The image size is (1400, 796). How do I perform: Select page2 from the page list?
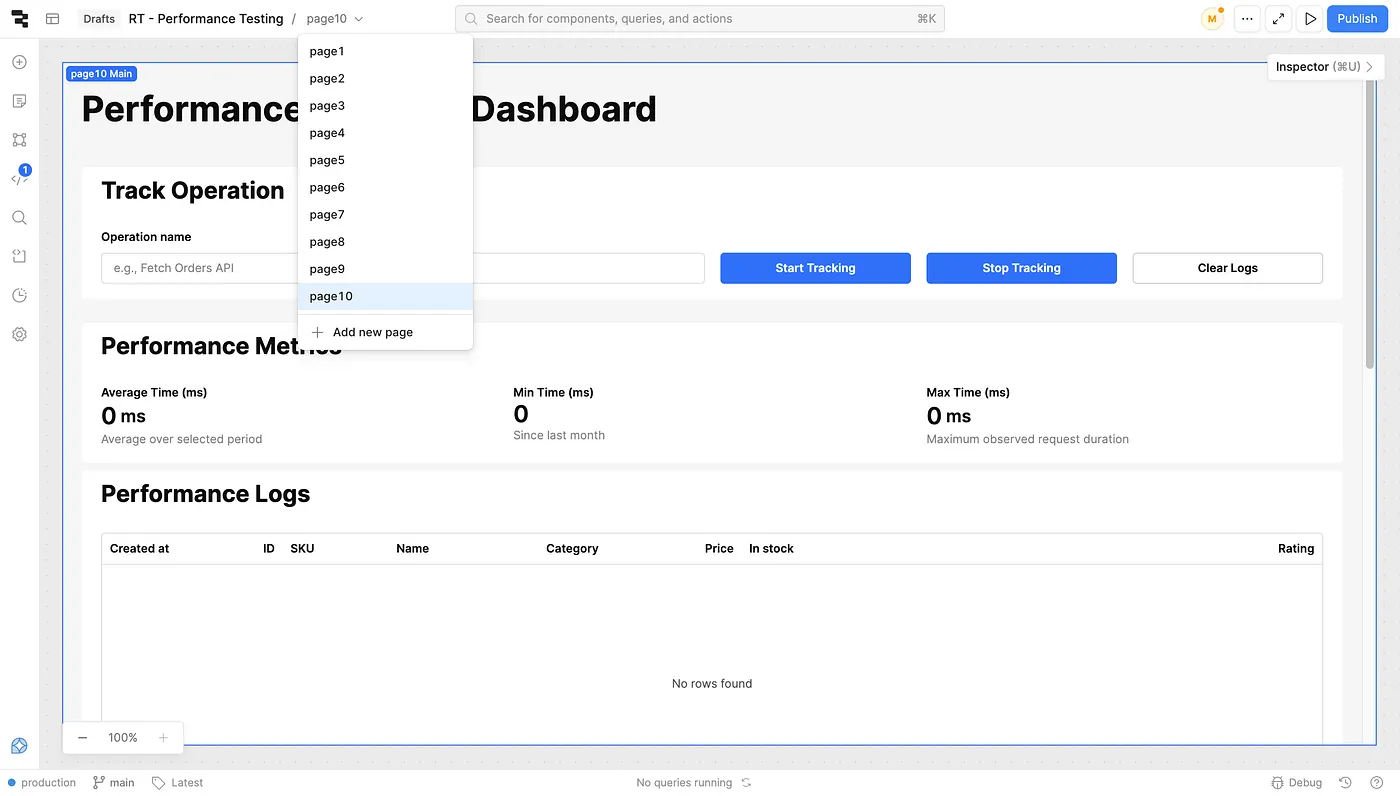[385, 78]
